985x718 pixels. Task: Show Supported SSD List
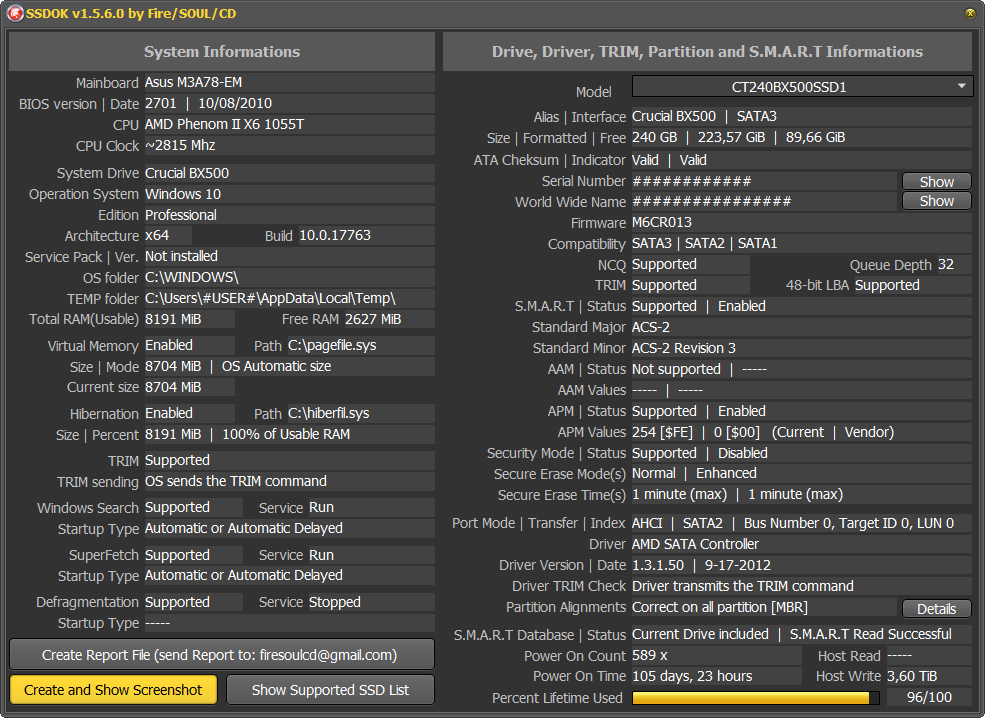pos(330,690)
